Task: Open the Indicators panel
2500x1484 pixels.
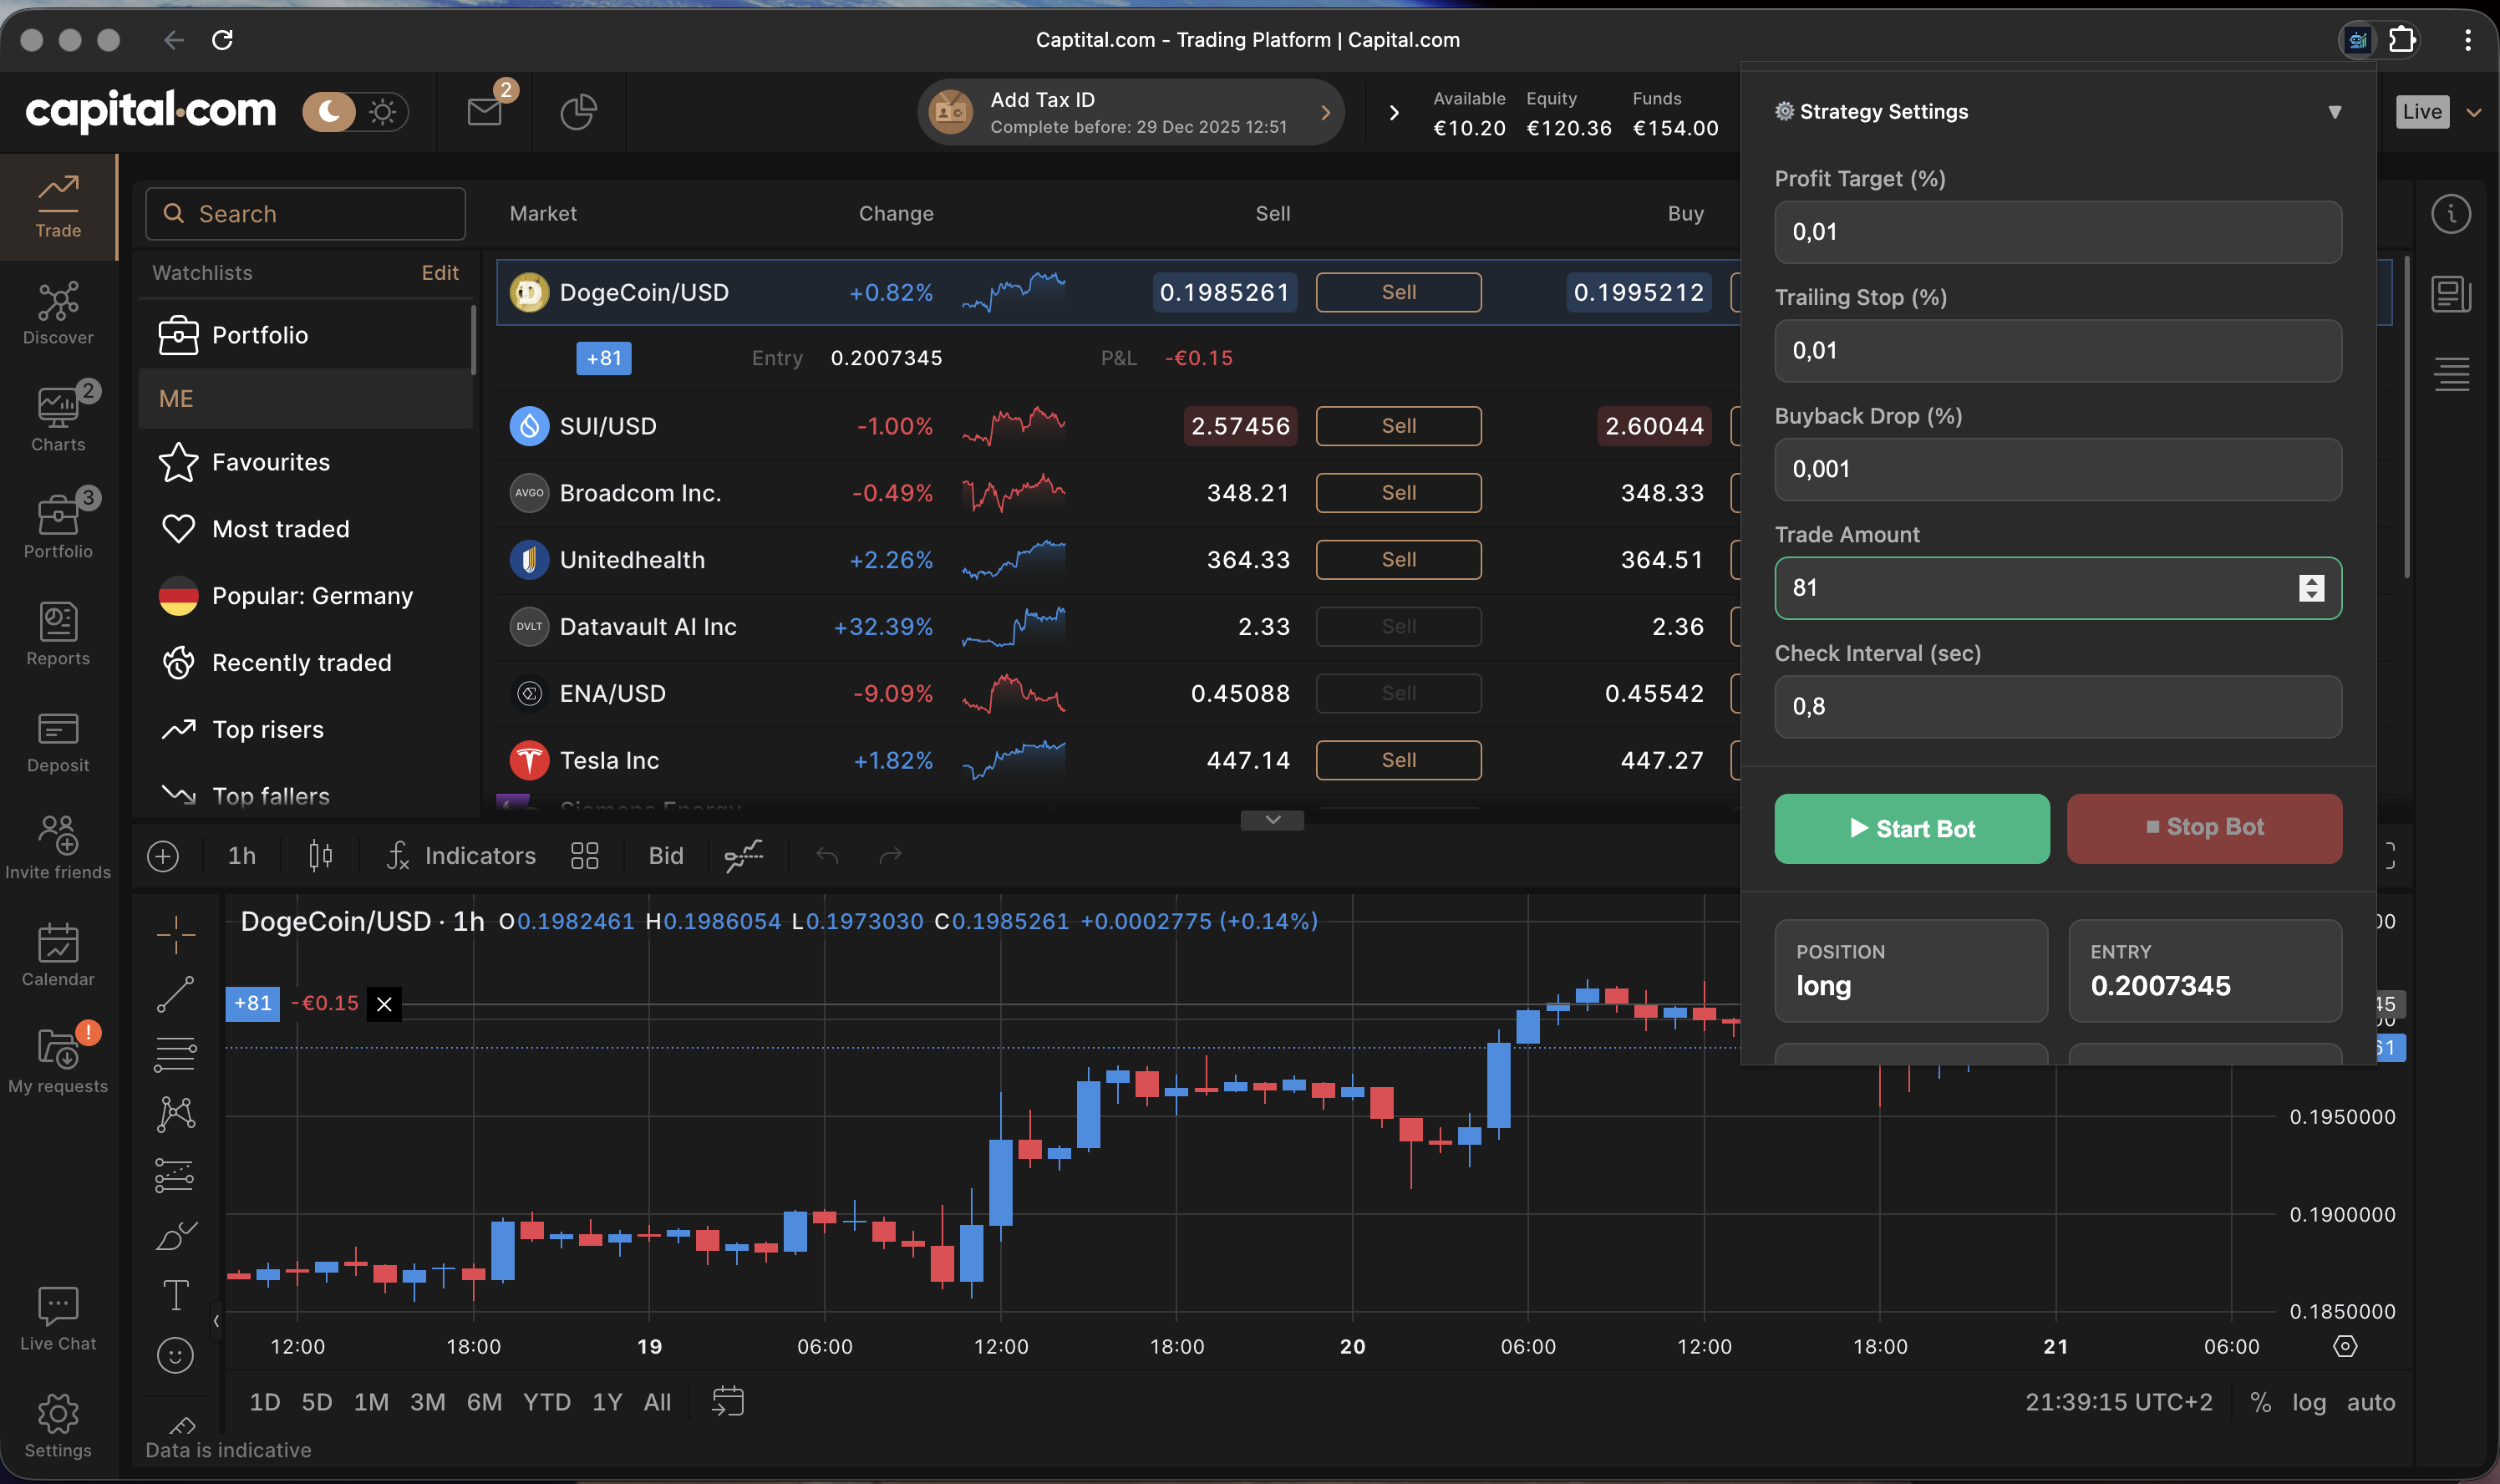Action: (x=460, y=855)
